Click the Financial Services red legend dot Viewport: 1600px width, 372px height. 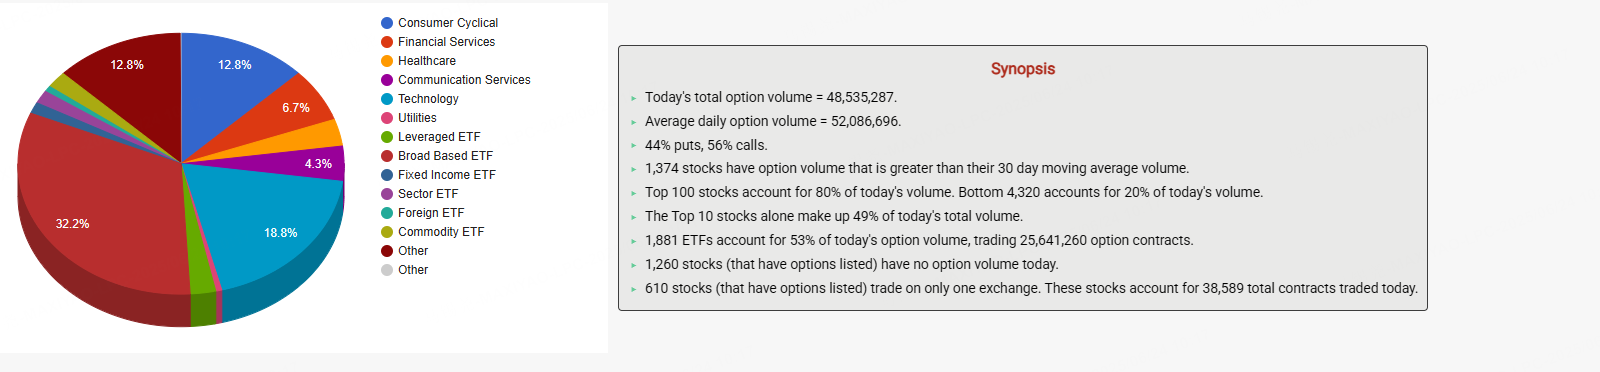pyautogui.click(x=387, y=42)
